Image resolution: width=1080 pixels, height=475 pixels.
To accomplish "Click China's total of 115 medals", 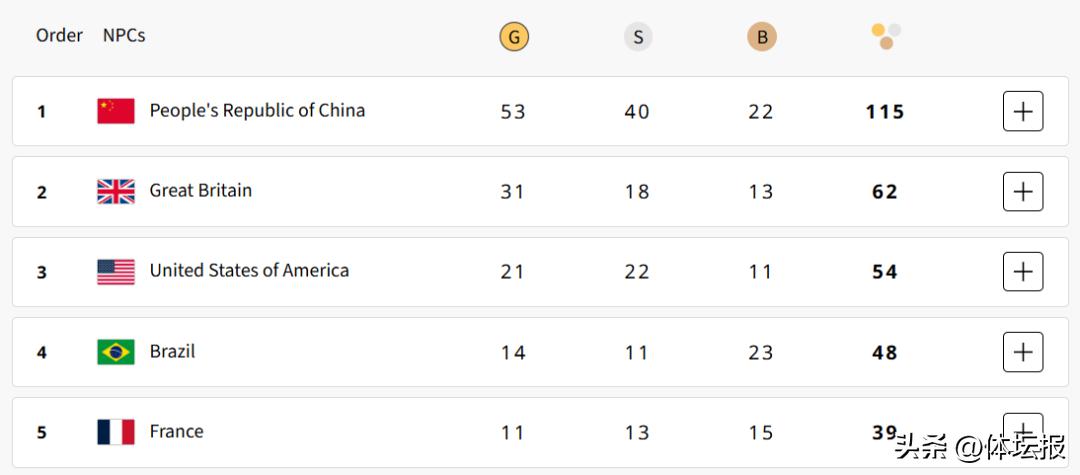I will (x=885, y=112).
